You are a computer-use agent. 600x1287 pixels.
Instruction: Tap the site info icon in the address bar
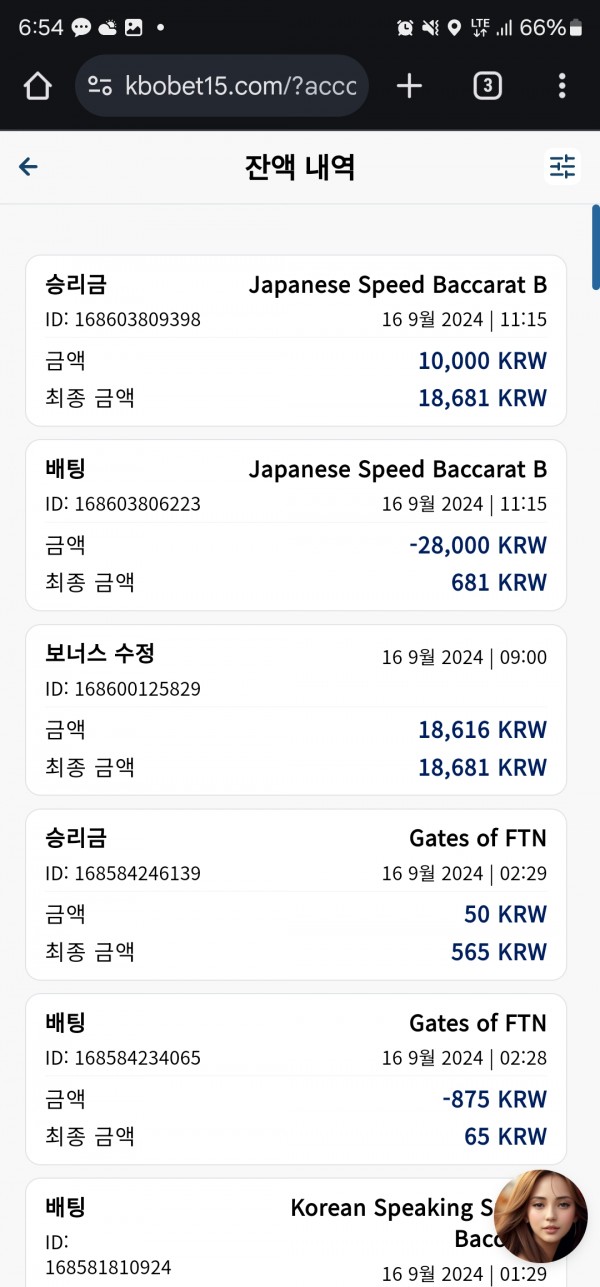[98, 87]
